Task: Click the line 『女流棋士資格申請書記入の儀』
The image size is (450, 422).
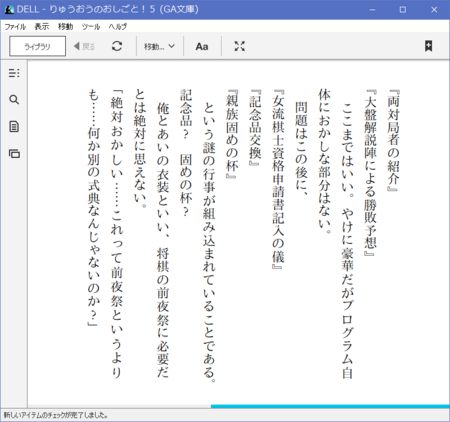Action: (x=278, y=179)
